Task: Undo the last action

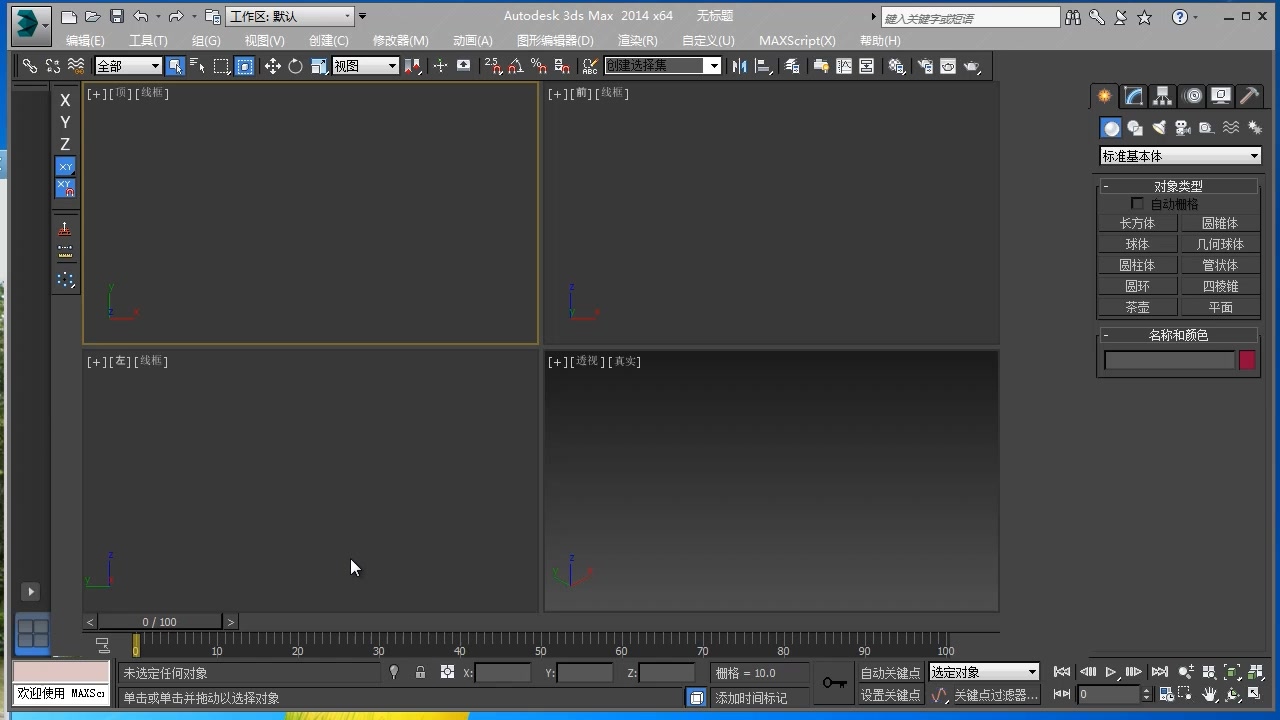Action: coord(141,17)
